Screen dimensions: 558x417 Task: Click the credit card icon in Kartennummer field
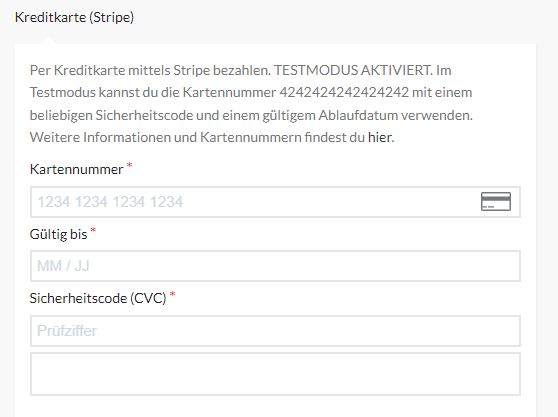pyautogui.click(x=496, y=201)
